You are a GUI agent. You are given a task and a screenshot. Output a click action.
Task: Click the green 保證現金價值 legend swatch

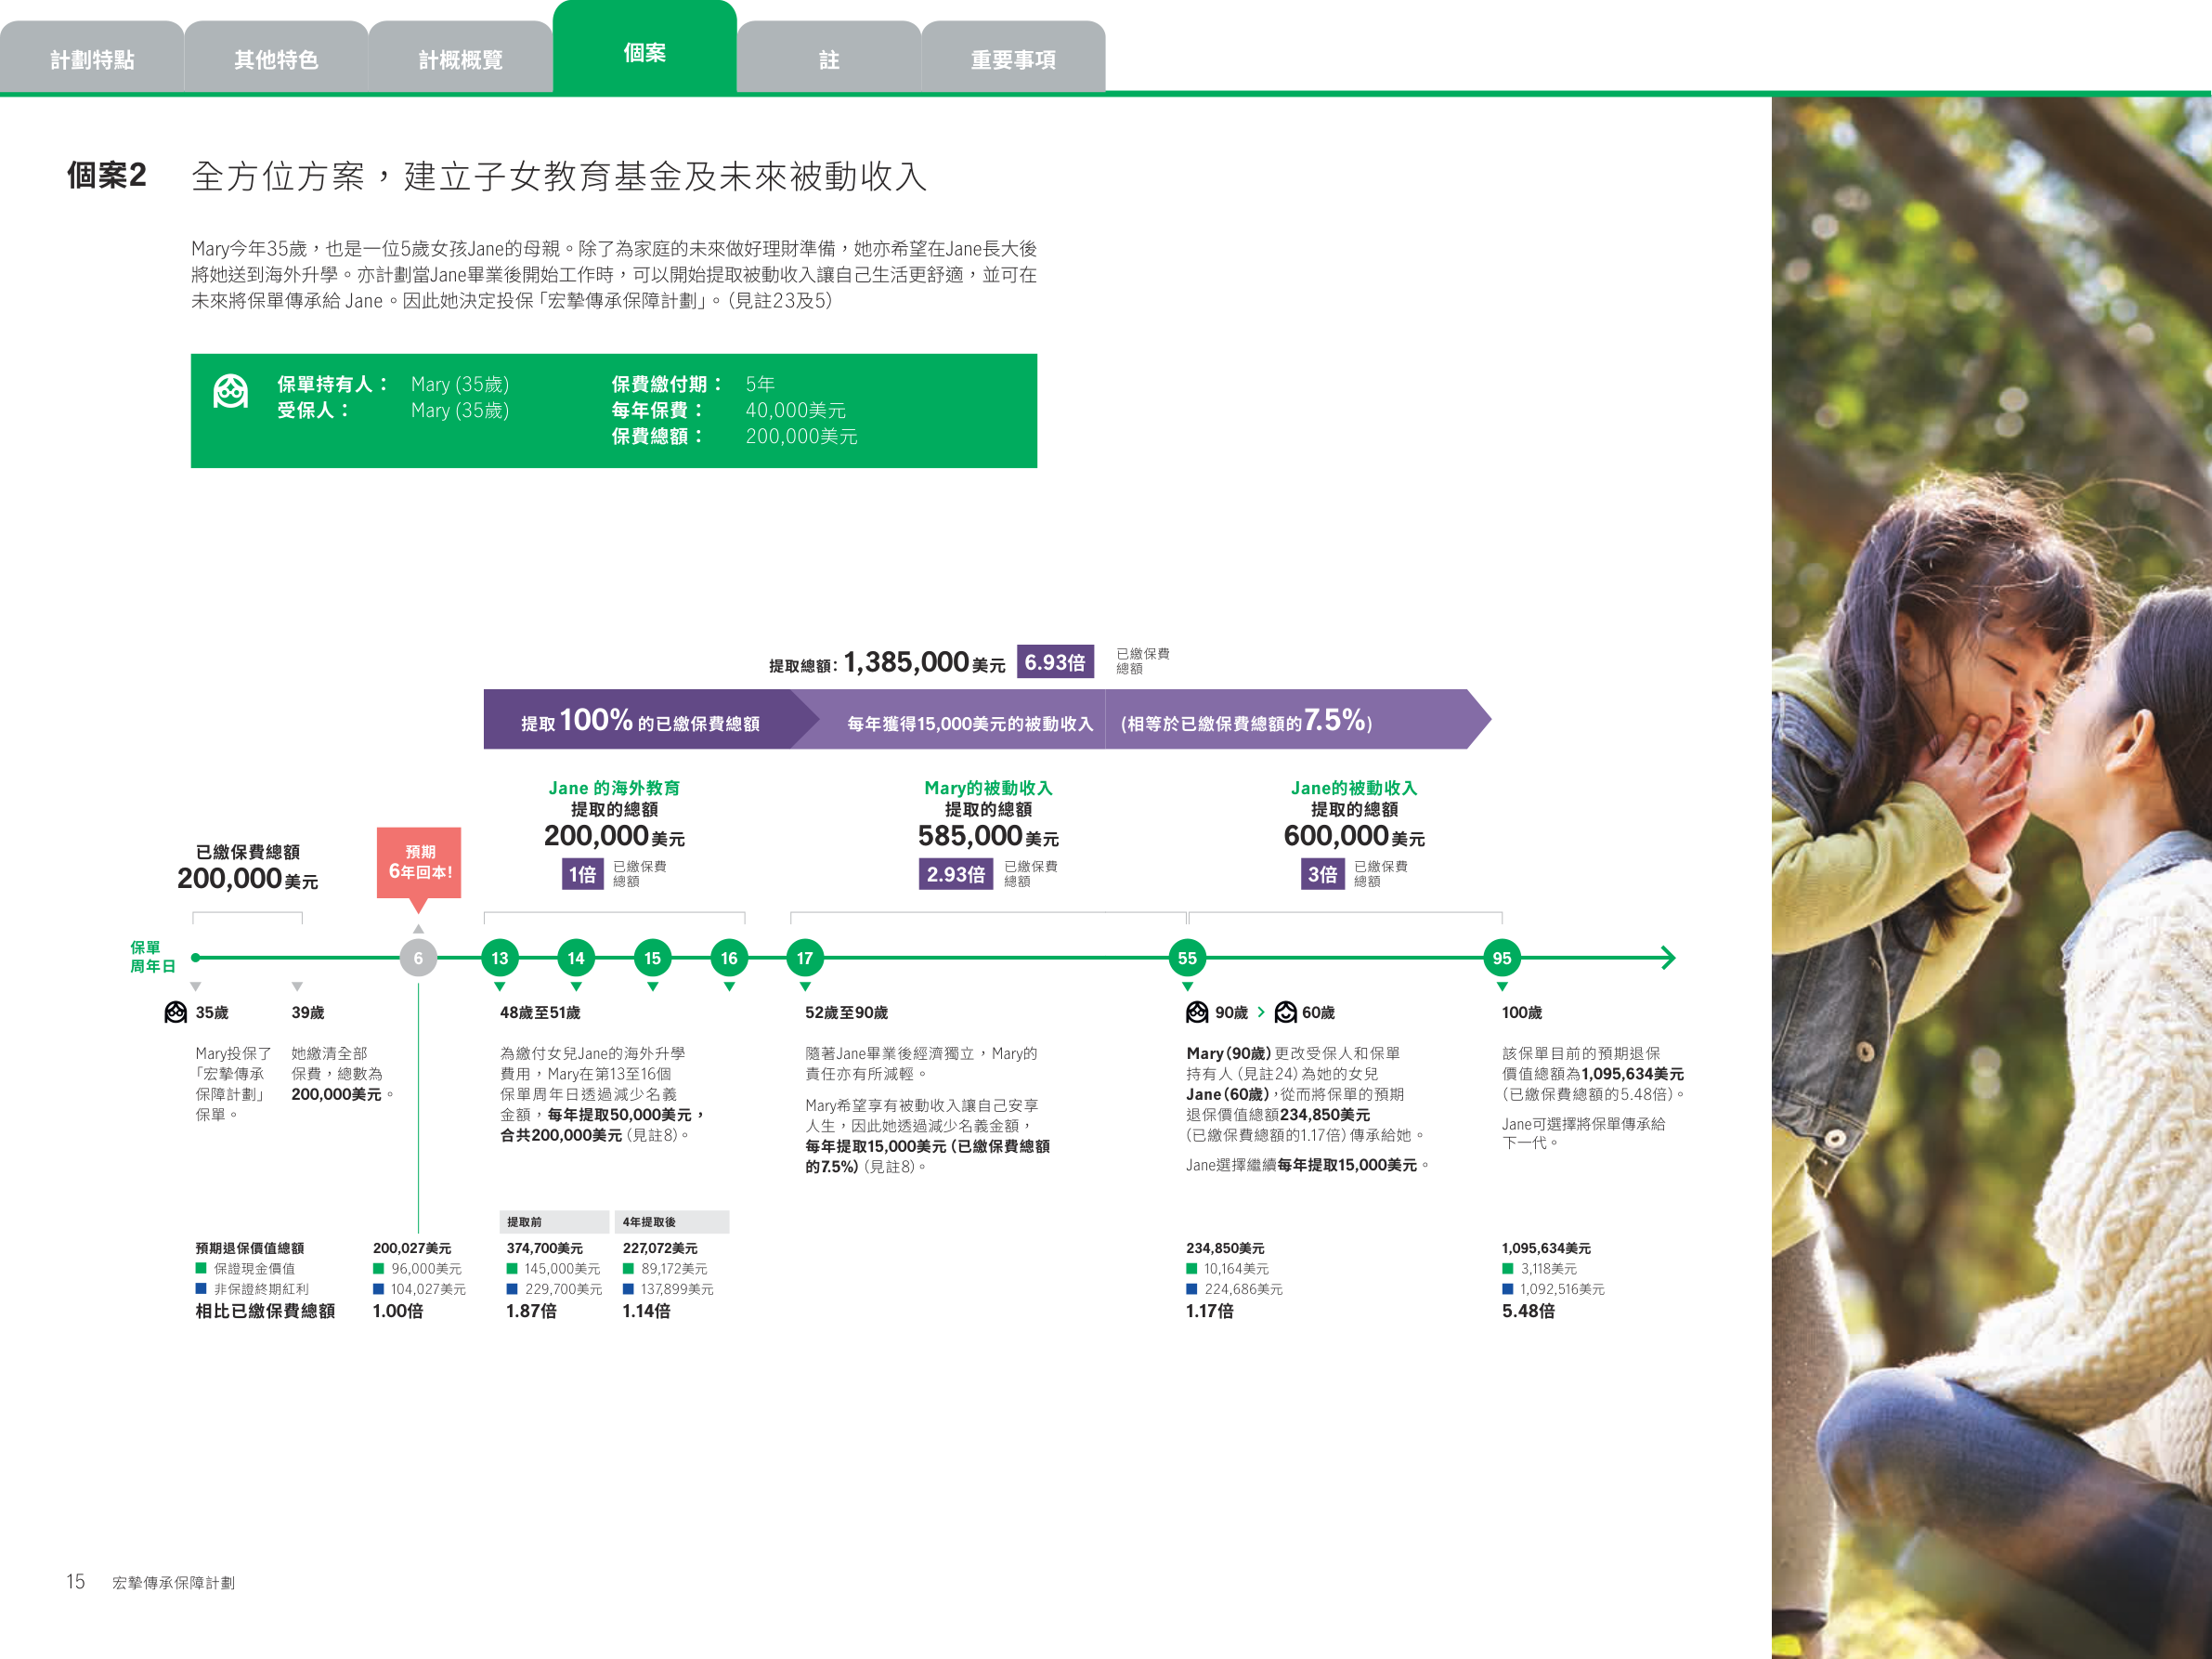point(201,1268)
